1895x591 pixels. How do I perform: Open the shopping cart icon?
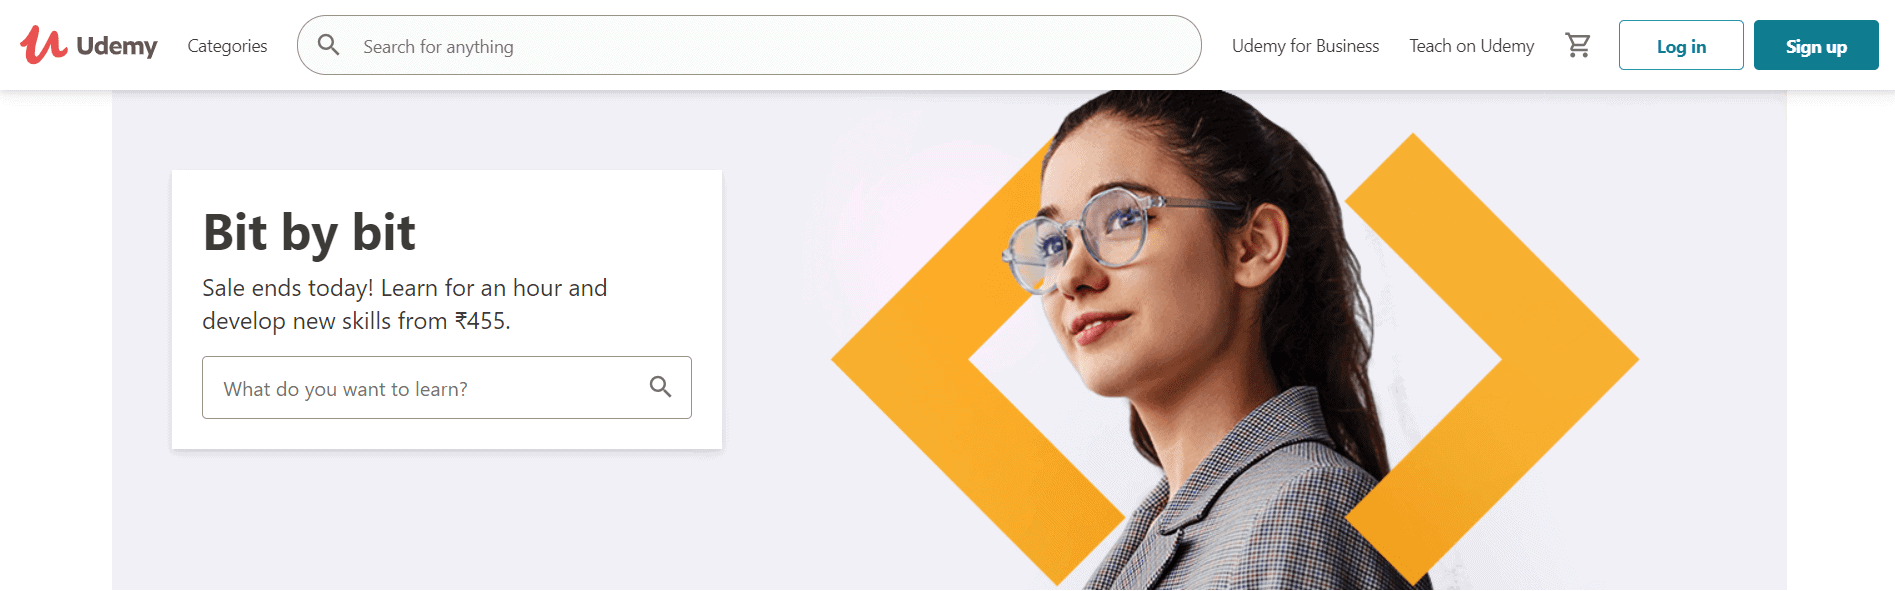click(1578, 45)
